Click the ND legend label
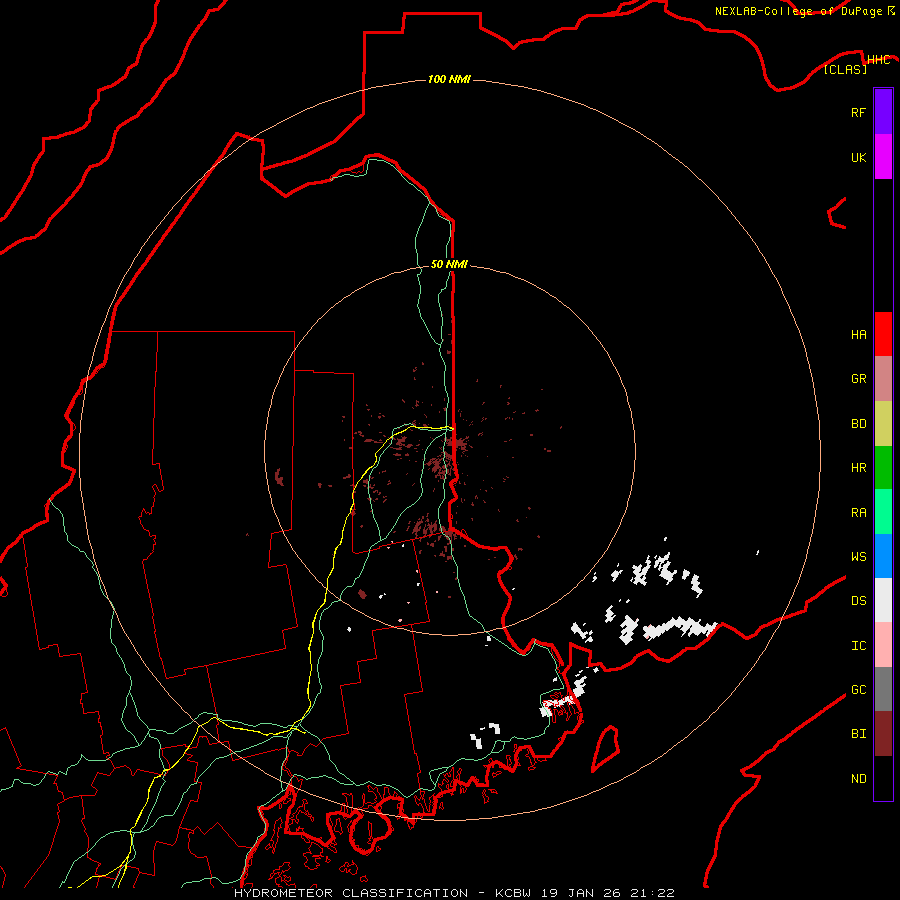The image size is (900, 900). (858, 779)
